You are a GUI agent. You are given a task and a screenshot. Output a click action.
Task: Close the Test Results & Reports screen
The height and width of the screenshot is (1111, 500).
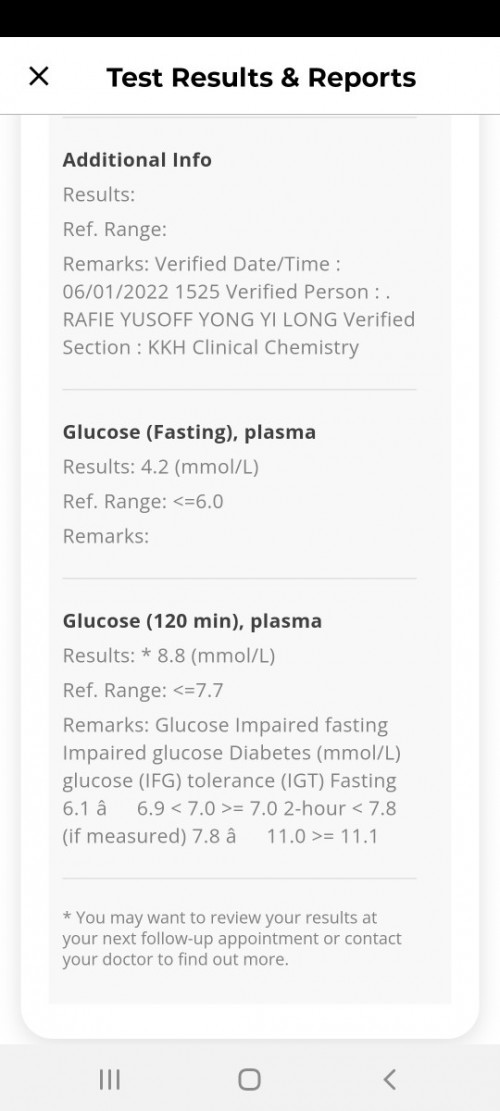pyautogui.click(x=38, y=77)
